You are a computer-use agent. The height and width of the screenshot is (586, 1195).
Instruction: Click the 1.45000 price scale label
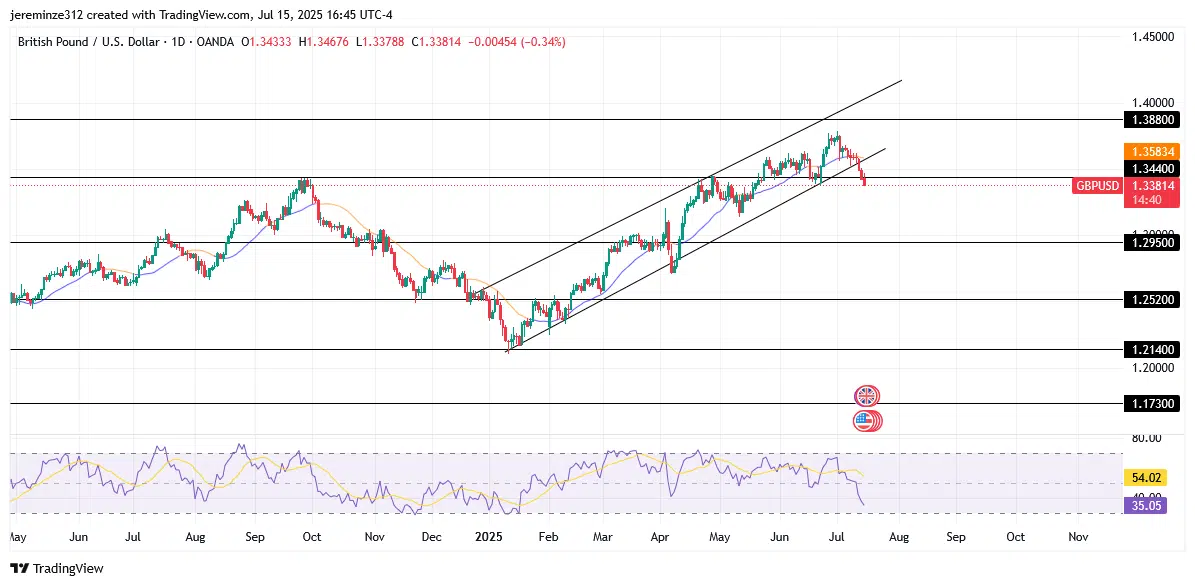pyautogui.click(x=1151, y=37)
